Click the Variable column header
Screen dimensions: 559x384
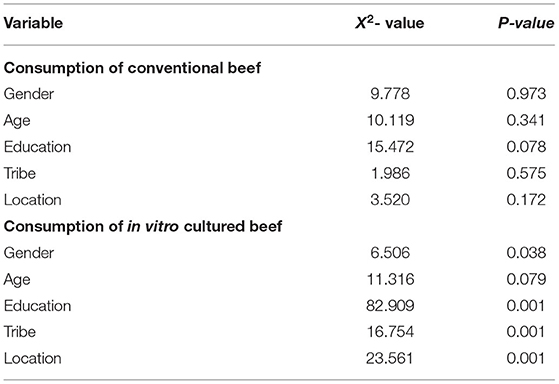(33, 23)
